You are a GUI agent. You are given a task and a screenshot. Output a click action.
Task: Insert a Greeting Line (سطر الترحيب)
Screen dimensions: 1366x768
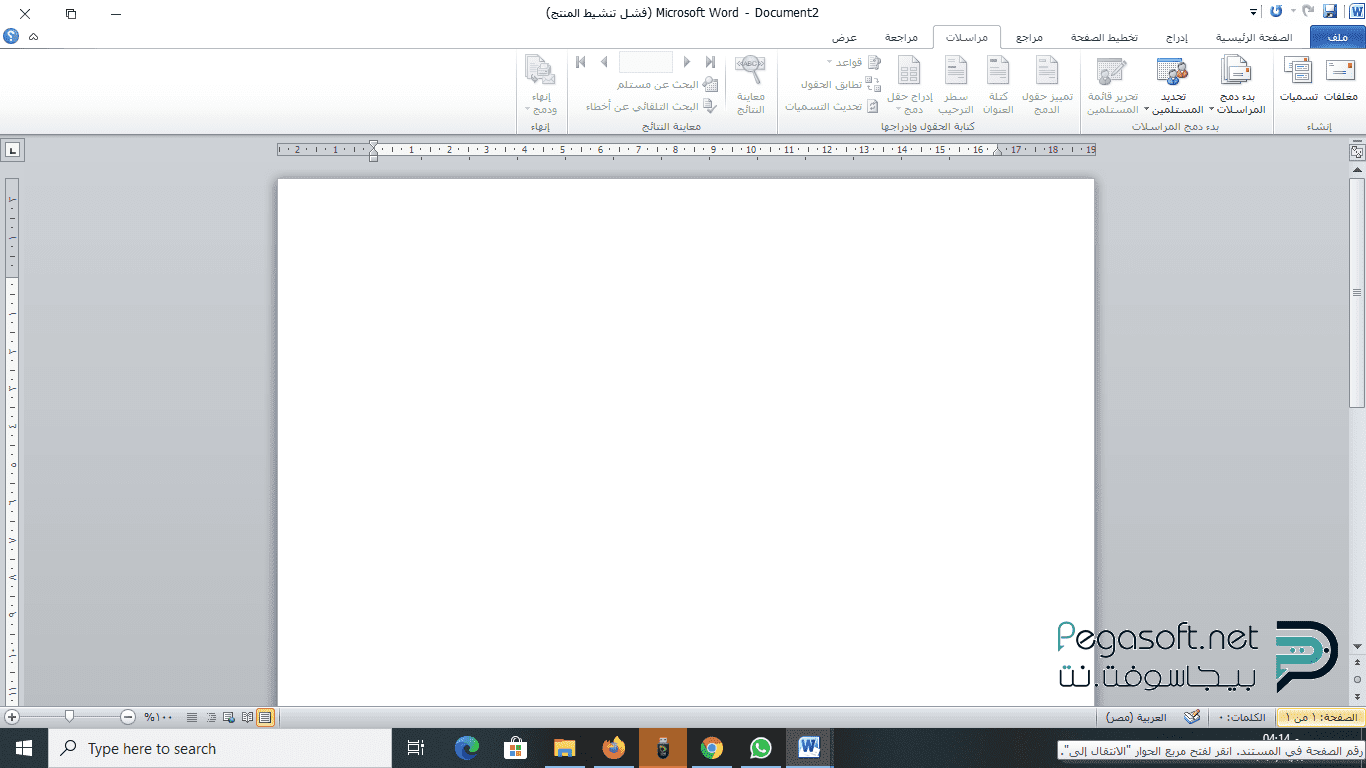(x=956, y=85)
